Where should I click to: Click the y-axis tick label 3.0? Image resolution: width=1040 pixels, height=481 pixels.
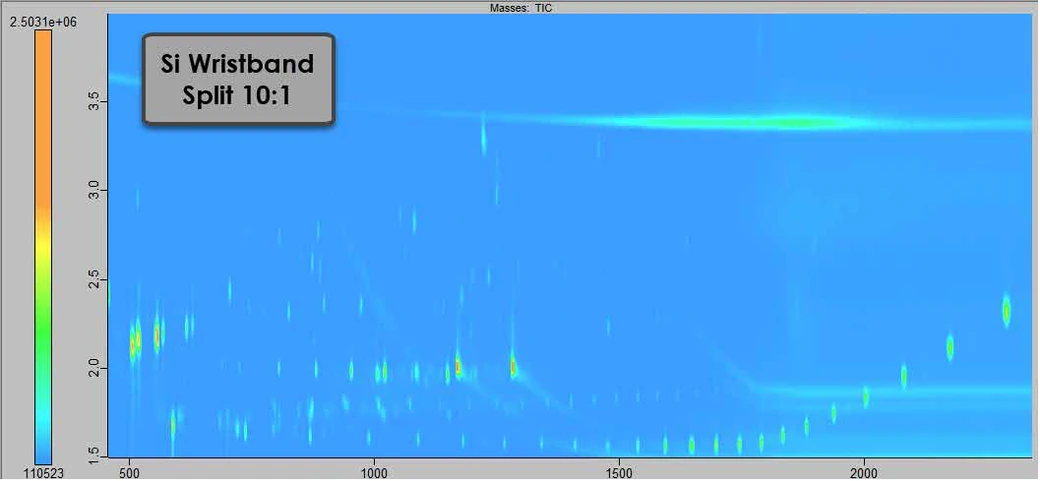tap(94, 191)
